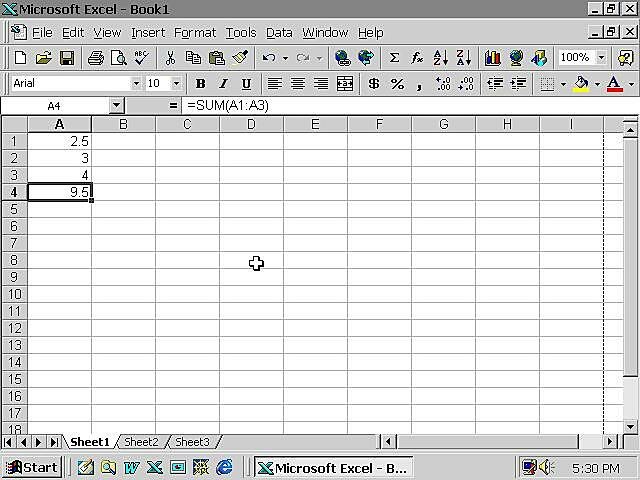The image size is (640, 480).
Task: Align cell contents right
Action: pos(321,84)
